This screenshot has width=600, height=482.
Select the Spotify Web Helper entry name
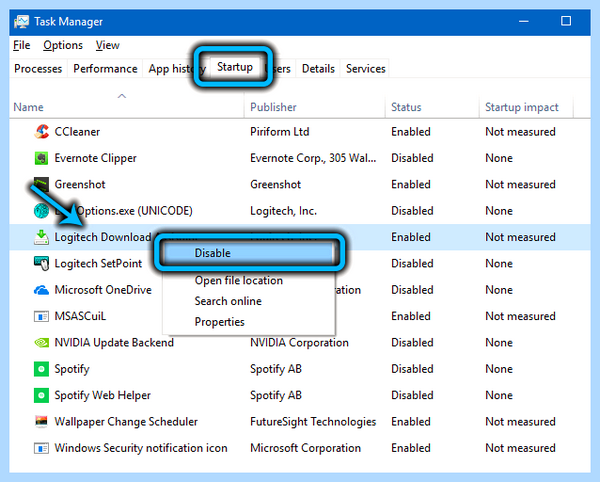103,395
